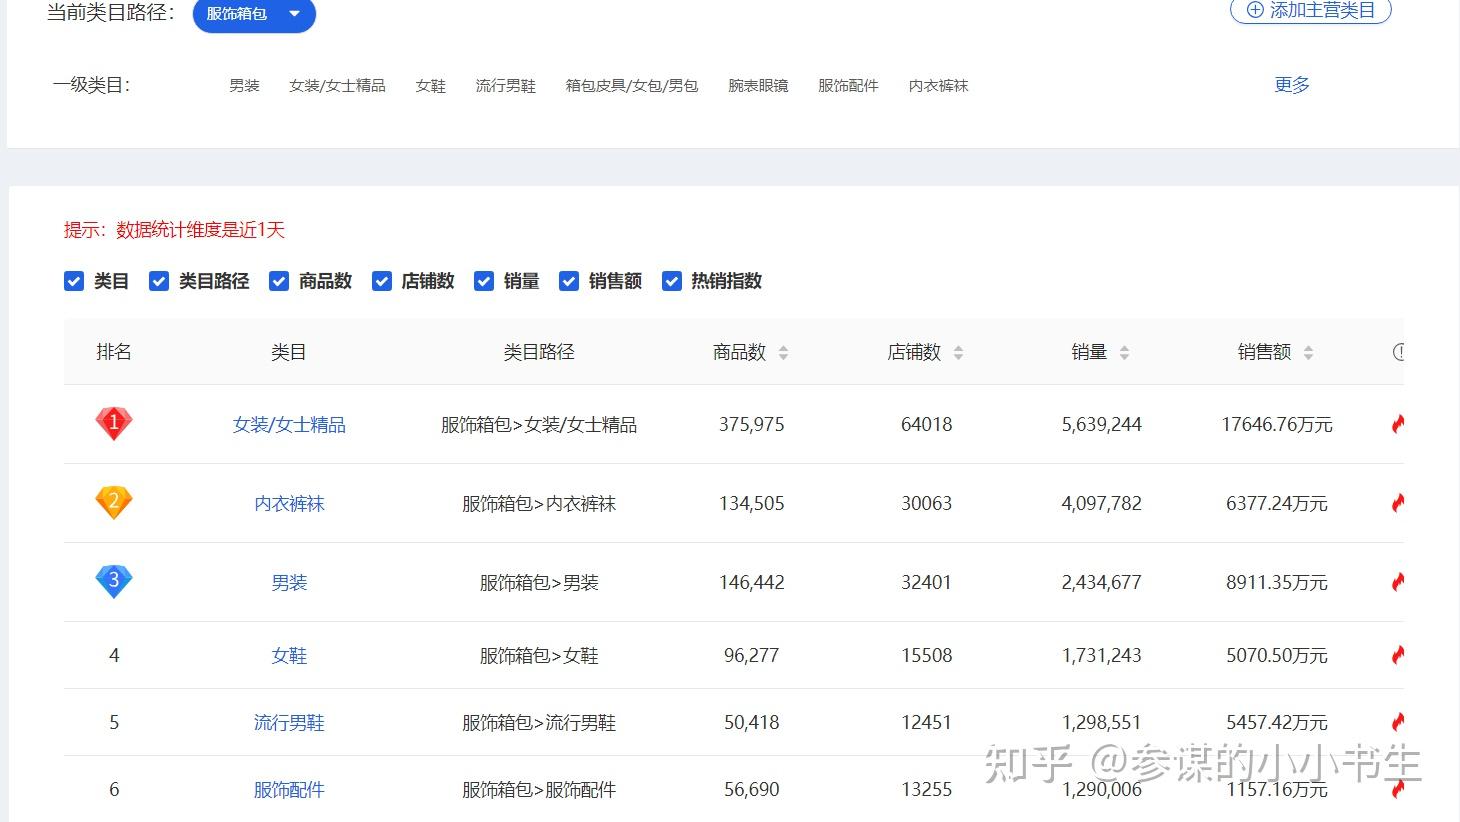Toggle the 商品数 column checkbox
The image size is (1460, 822).
(x=279, y=281)
